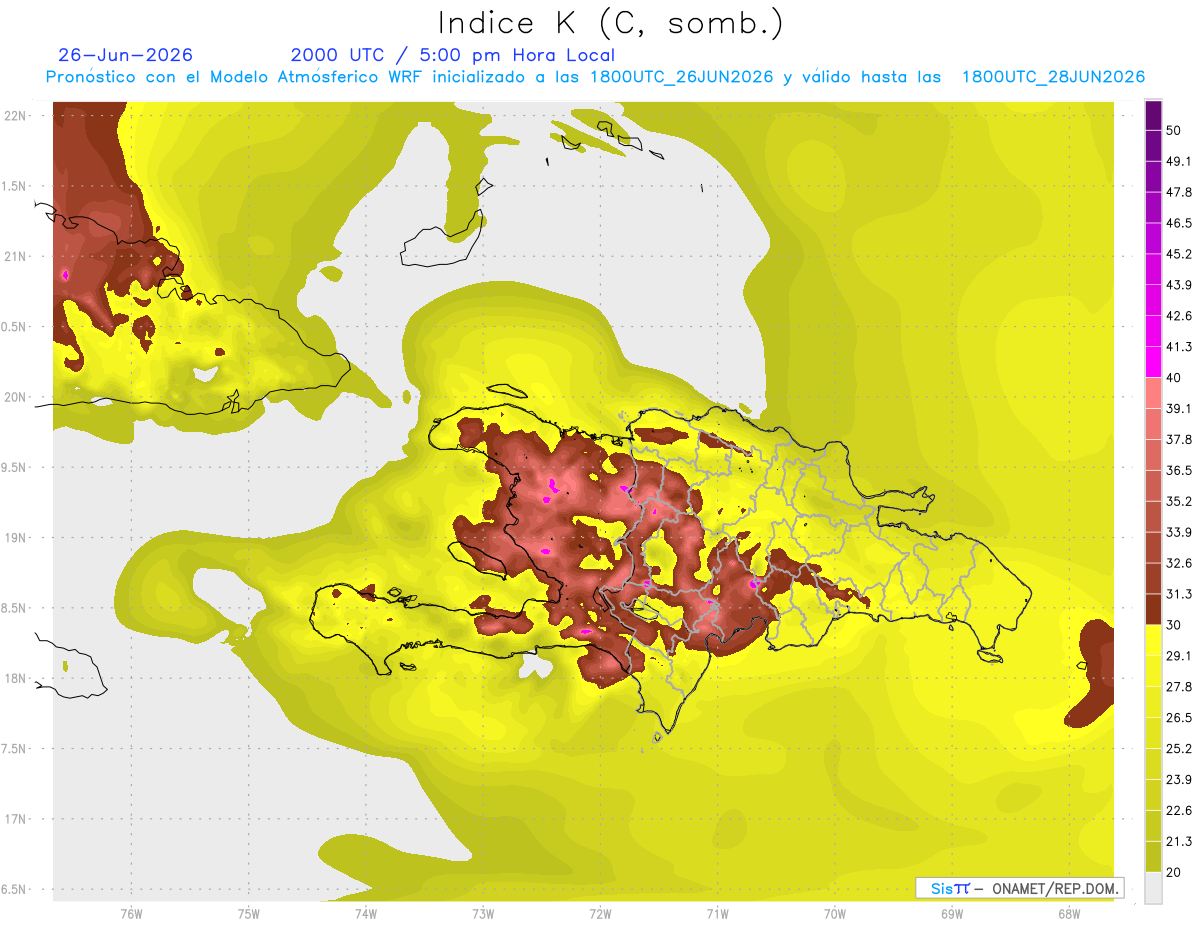Click the '68W' longitude label
Viewport: 1200px width, 927px height.
tap(1068, 913)
